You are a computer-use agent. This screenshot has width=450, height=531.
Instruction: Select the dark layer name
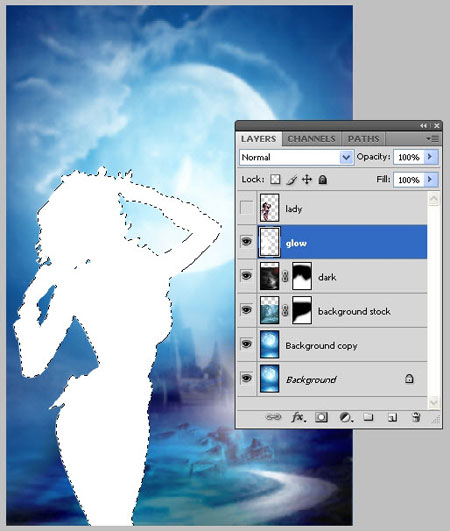click(327, 277)
